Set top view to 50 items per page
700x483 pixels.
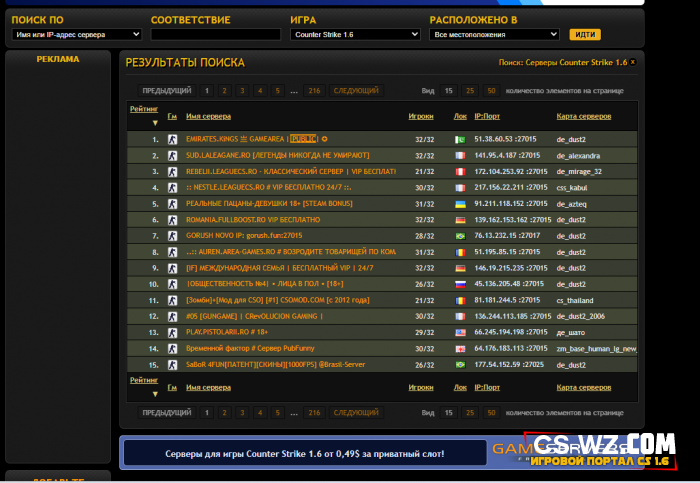point(491,90)
